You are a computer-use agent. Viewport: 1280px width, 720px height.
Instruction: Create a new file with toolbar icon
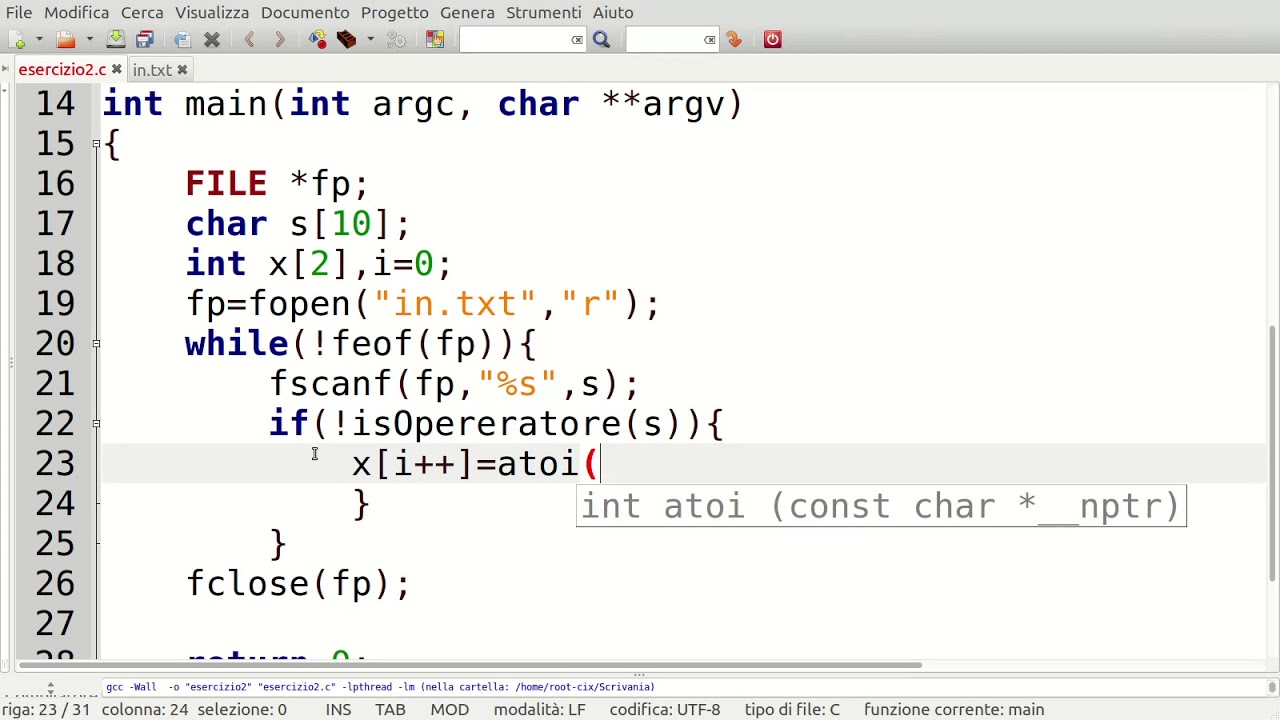click(x=18, y=40)
